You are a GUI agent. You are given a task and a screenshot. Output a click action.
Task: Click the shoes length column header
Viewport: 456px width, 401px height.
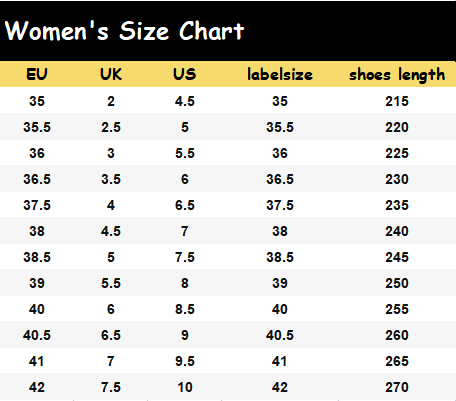(x=397, y=75)
